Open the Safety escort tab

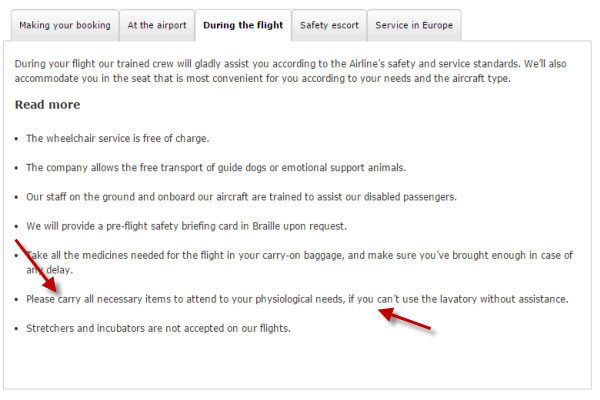tap(329, 25)
